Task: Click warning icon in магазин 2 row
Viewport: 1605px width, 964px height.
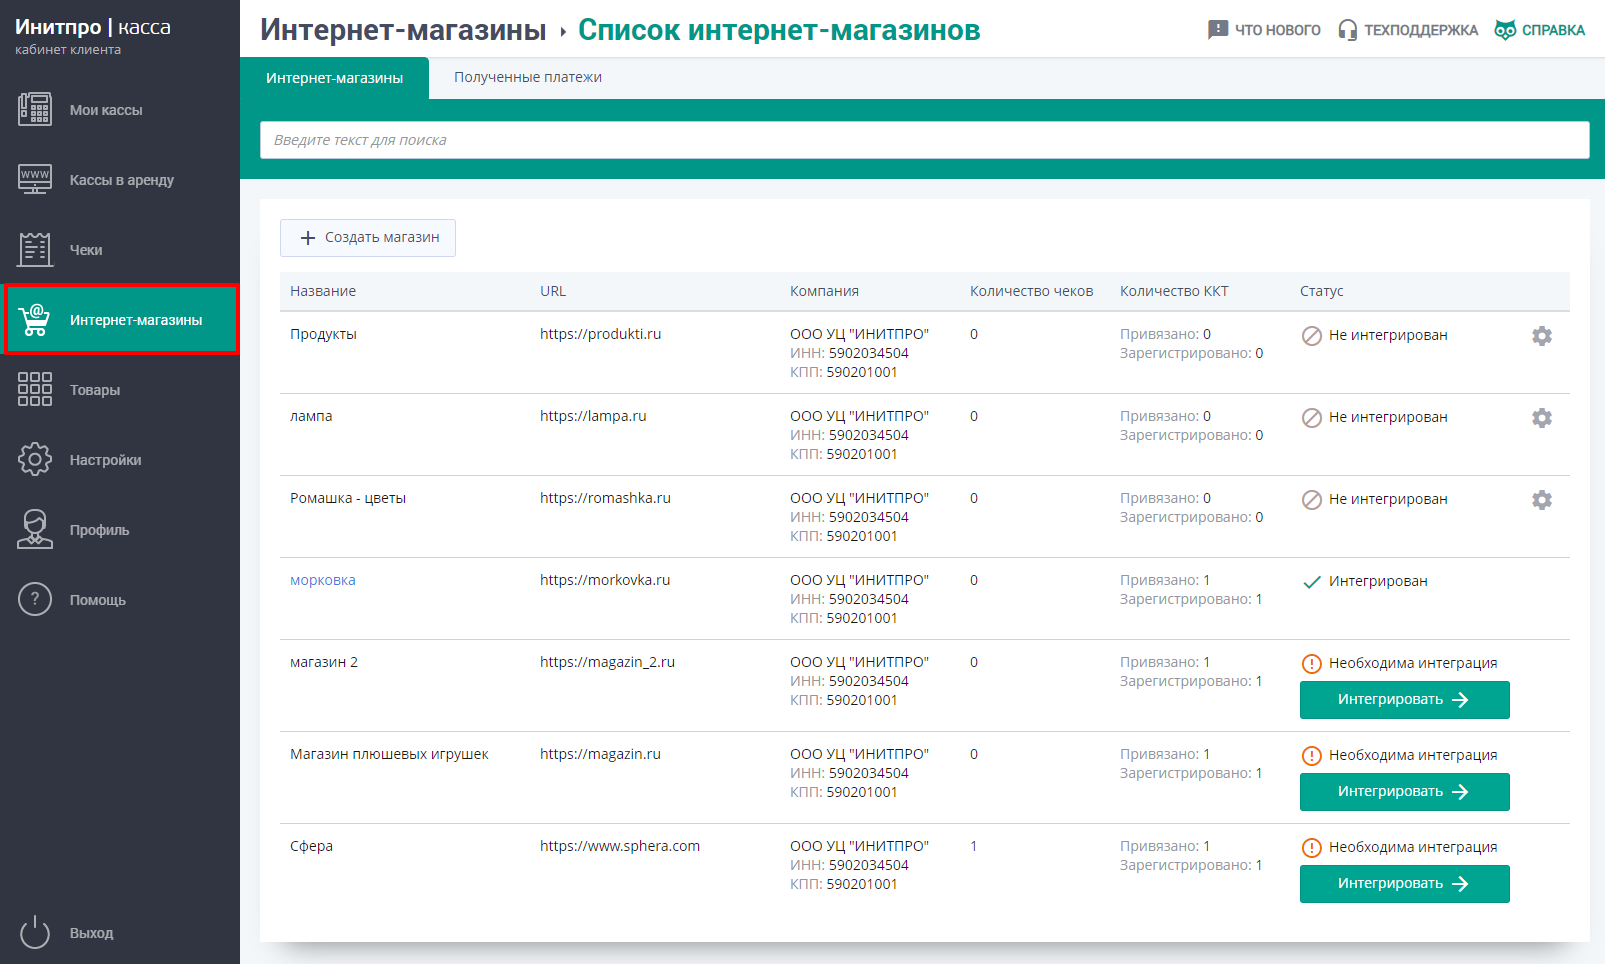Action: point(1312,664)
